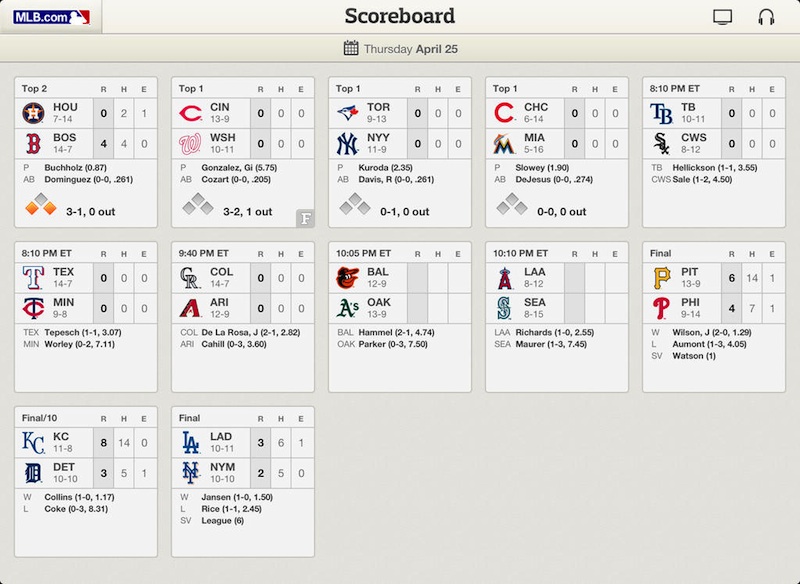
Task: Tap the Kansas City Royals logo
Action: pyautogui.click(x=33, y=443)
